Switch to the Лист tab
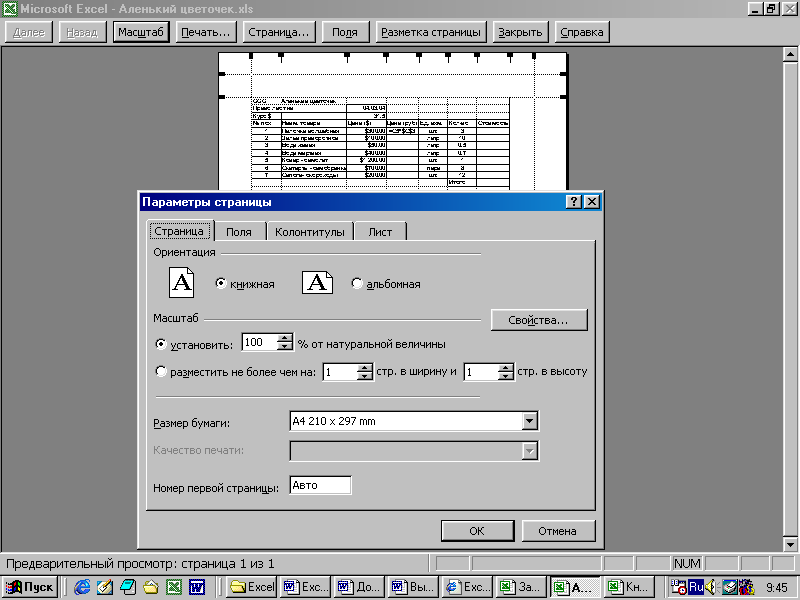800x600 pixels. point(380,232)
